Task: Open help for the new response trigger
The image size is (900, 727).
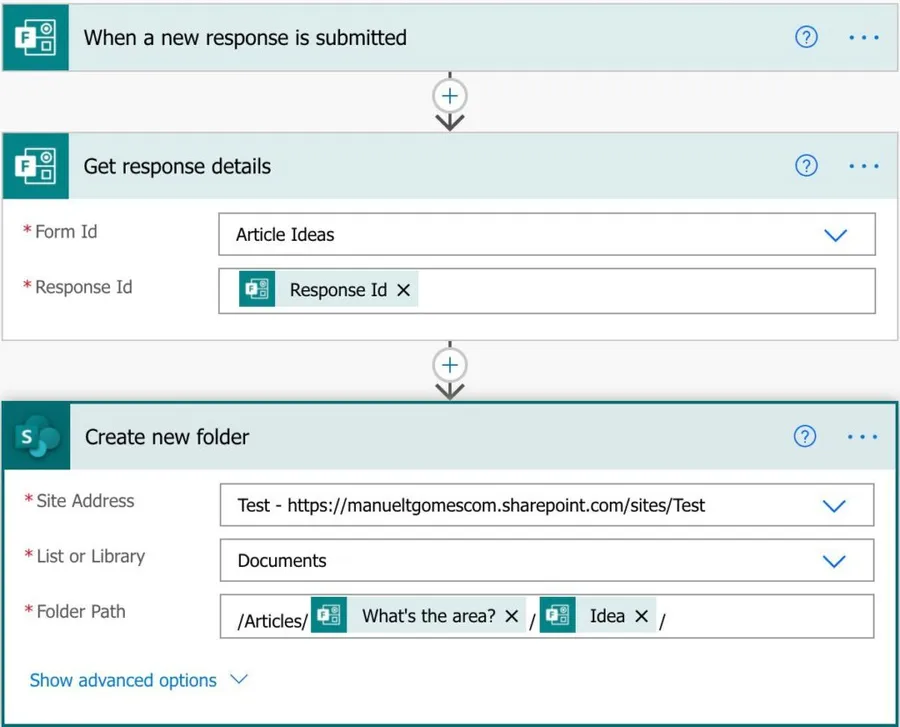Action: [806, 37]
